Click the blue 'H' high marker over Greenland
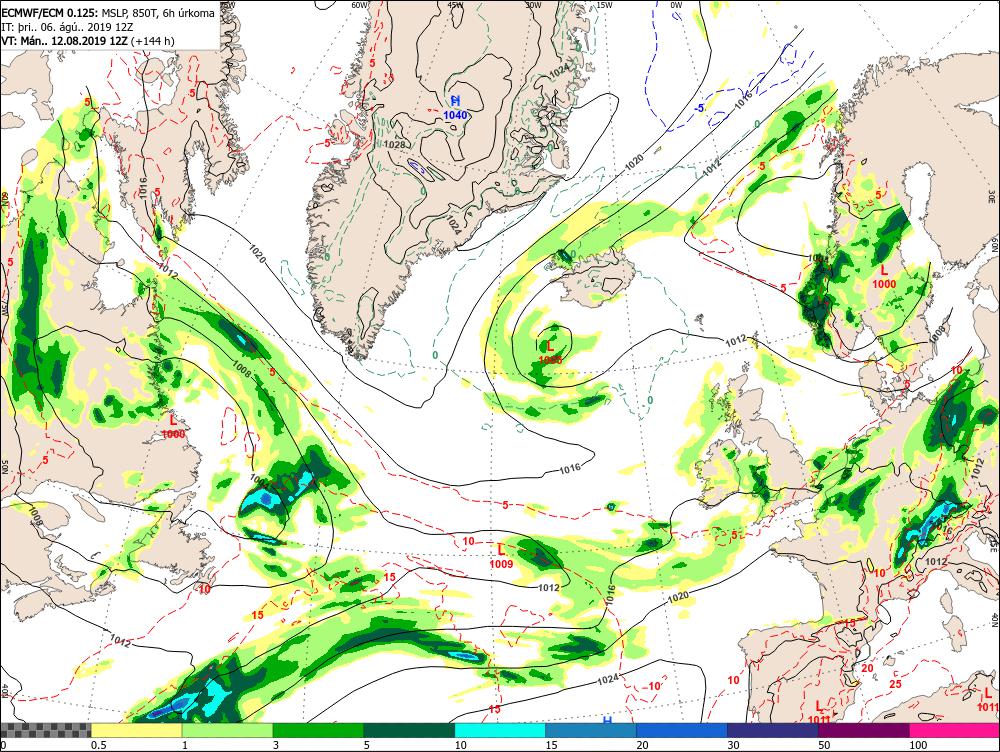Viewport: 1000px width, 752px height. click(455, 101)
